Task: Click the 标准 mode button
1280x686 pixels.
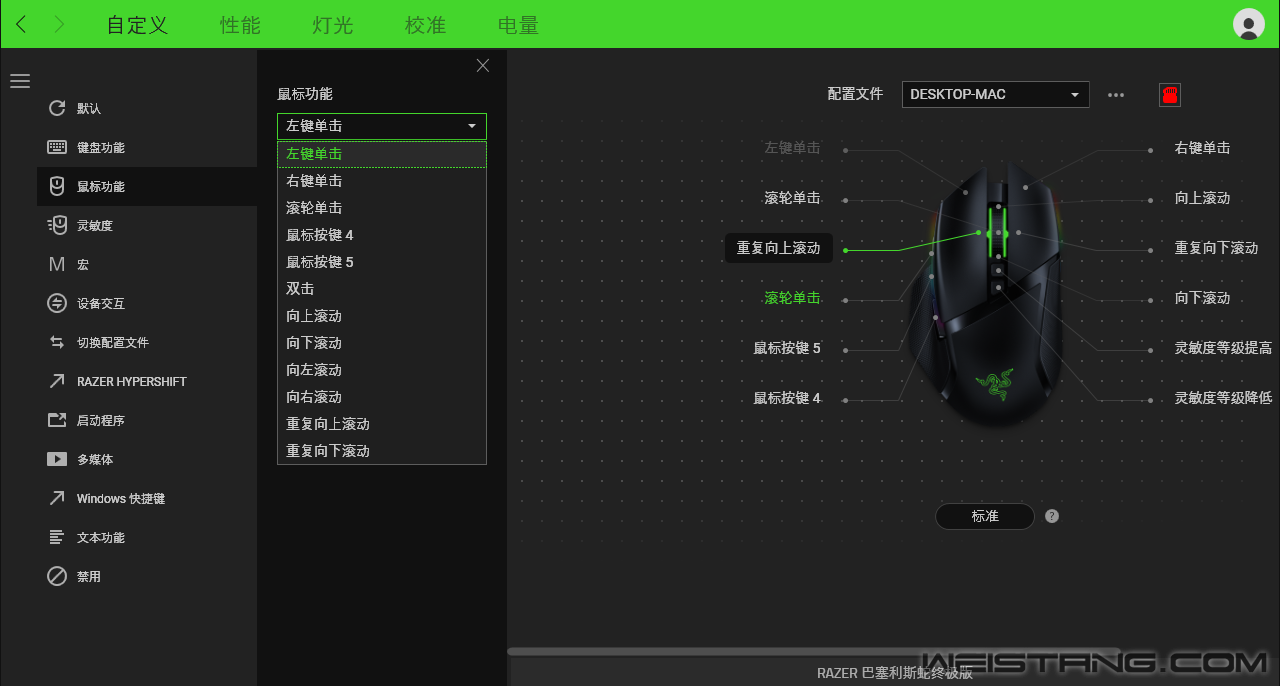Action: pyautogui.click(x=984, y=516)
